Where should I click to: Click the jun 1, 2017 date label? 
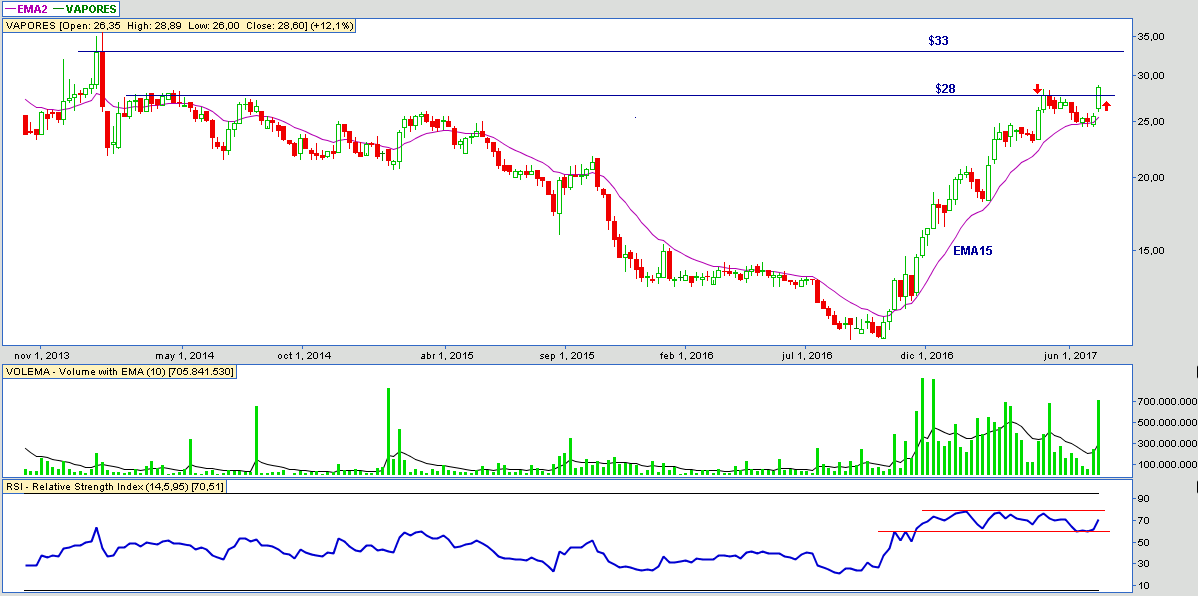point(1070,355)
